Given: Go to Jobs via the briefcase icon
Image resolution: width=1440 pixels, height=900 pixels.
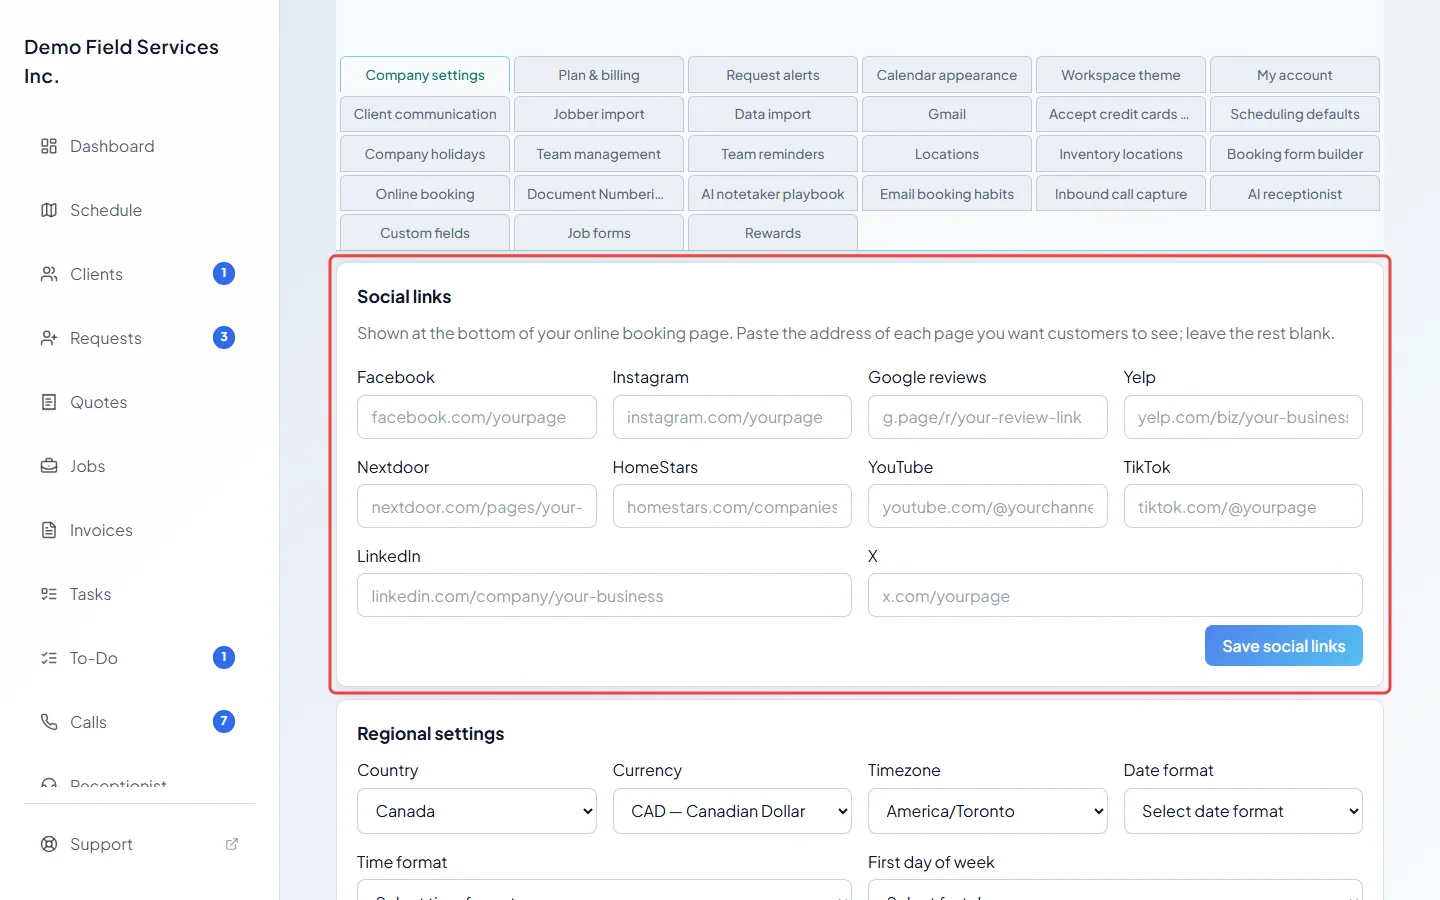Looking at the screenshot, I should (x=49, y=466).
